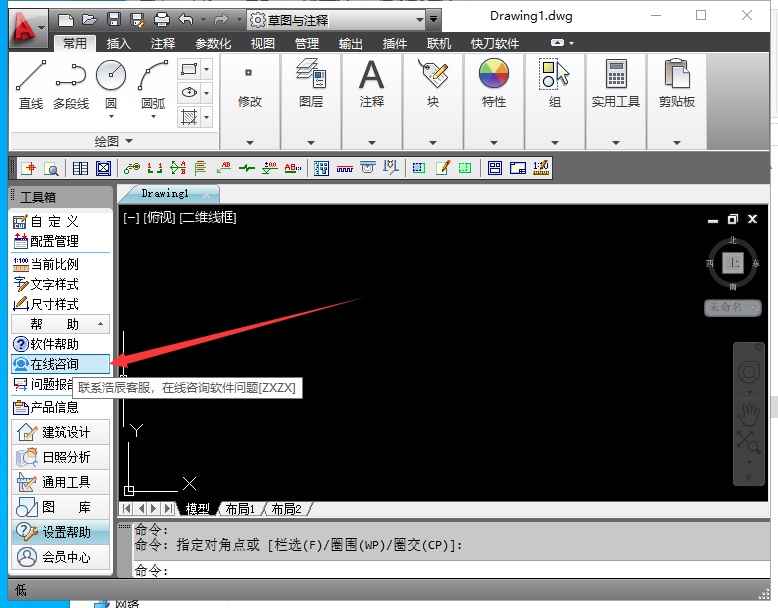
Task: Open the 特性 (Properties) color wheel panel
Action: tap(494, 84)
